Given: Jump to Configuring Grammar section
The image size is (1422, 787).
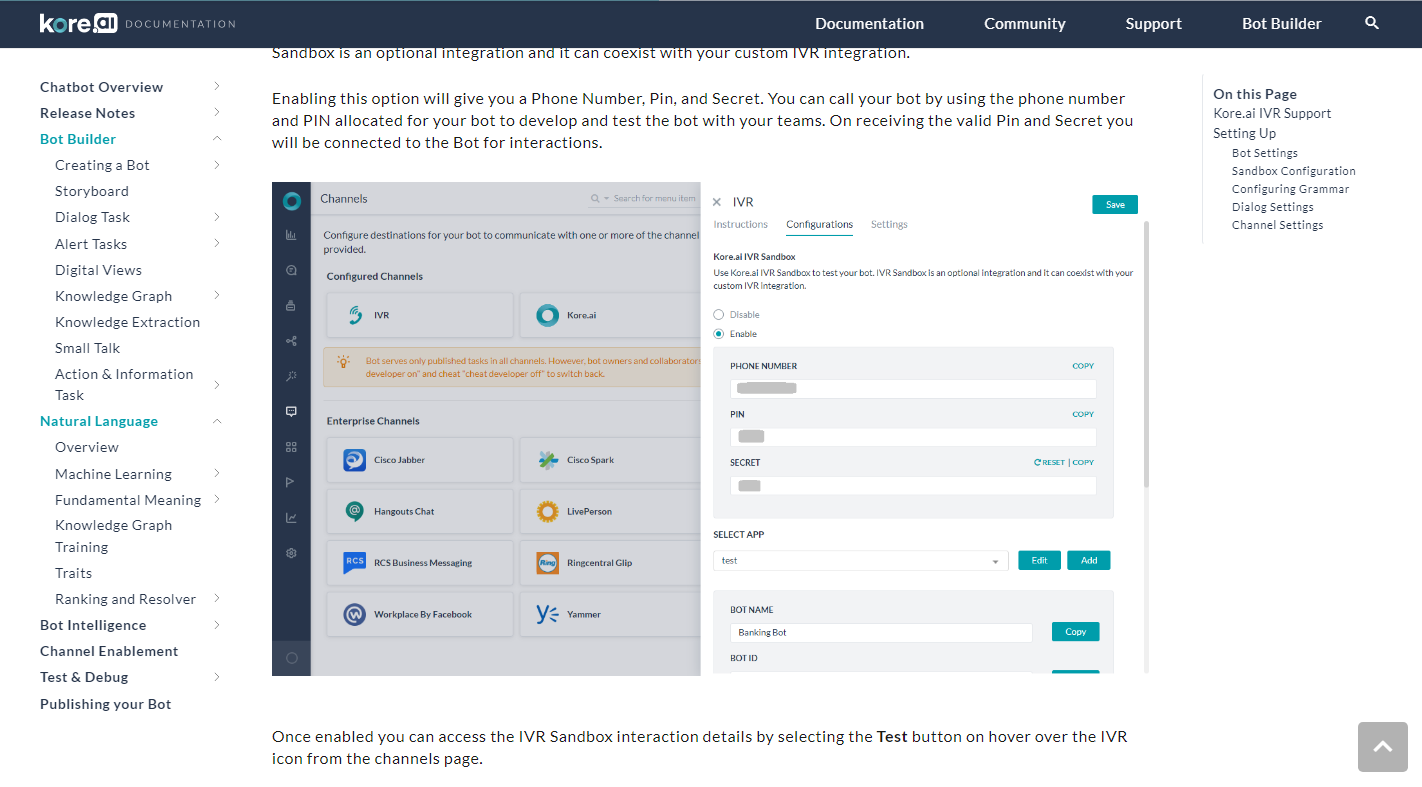Looking at the screenshot, I should (1290, 189).
